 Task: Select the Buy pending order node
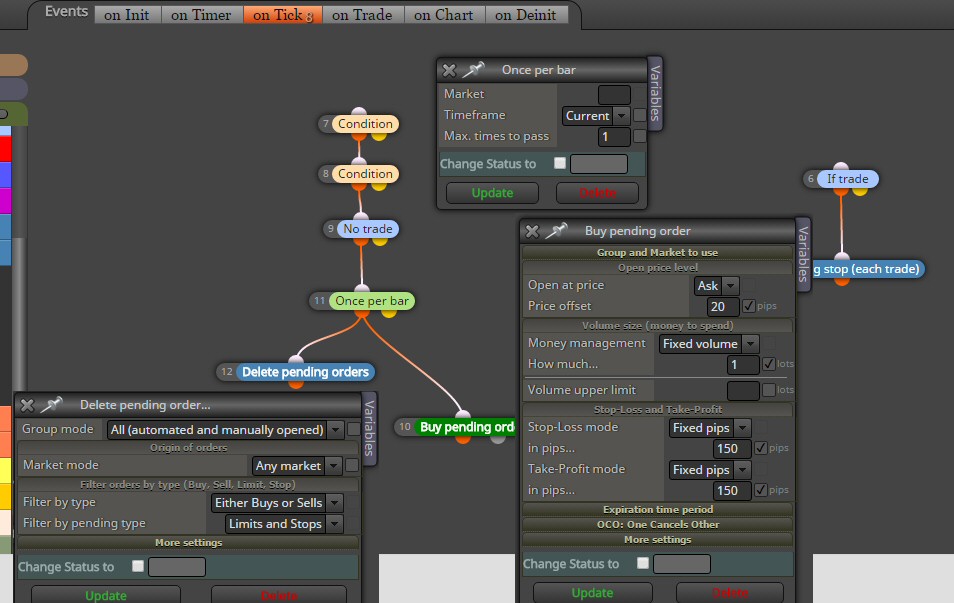[x=464, y=427]
